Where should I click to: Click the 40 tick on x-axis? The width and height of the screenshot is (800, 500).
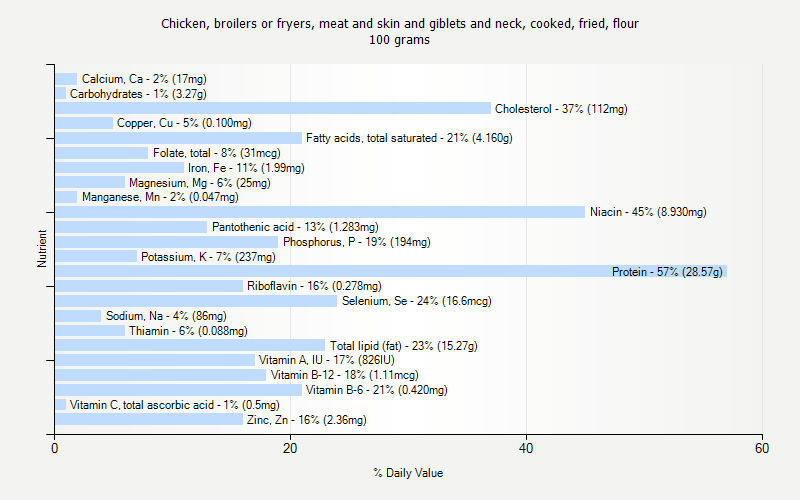coord(527,449)
